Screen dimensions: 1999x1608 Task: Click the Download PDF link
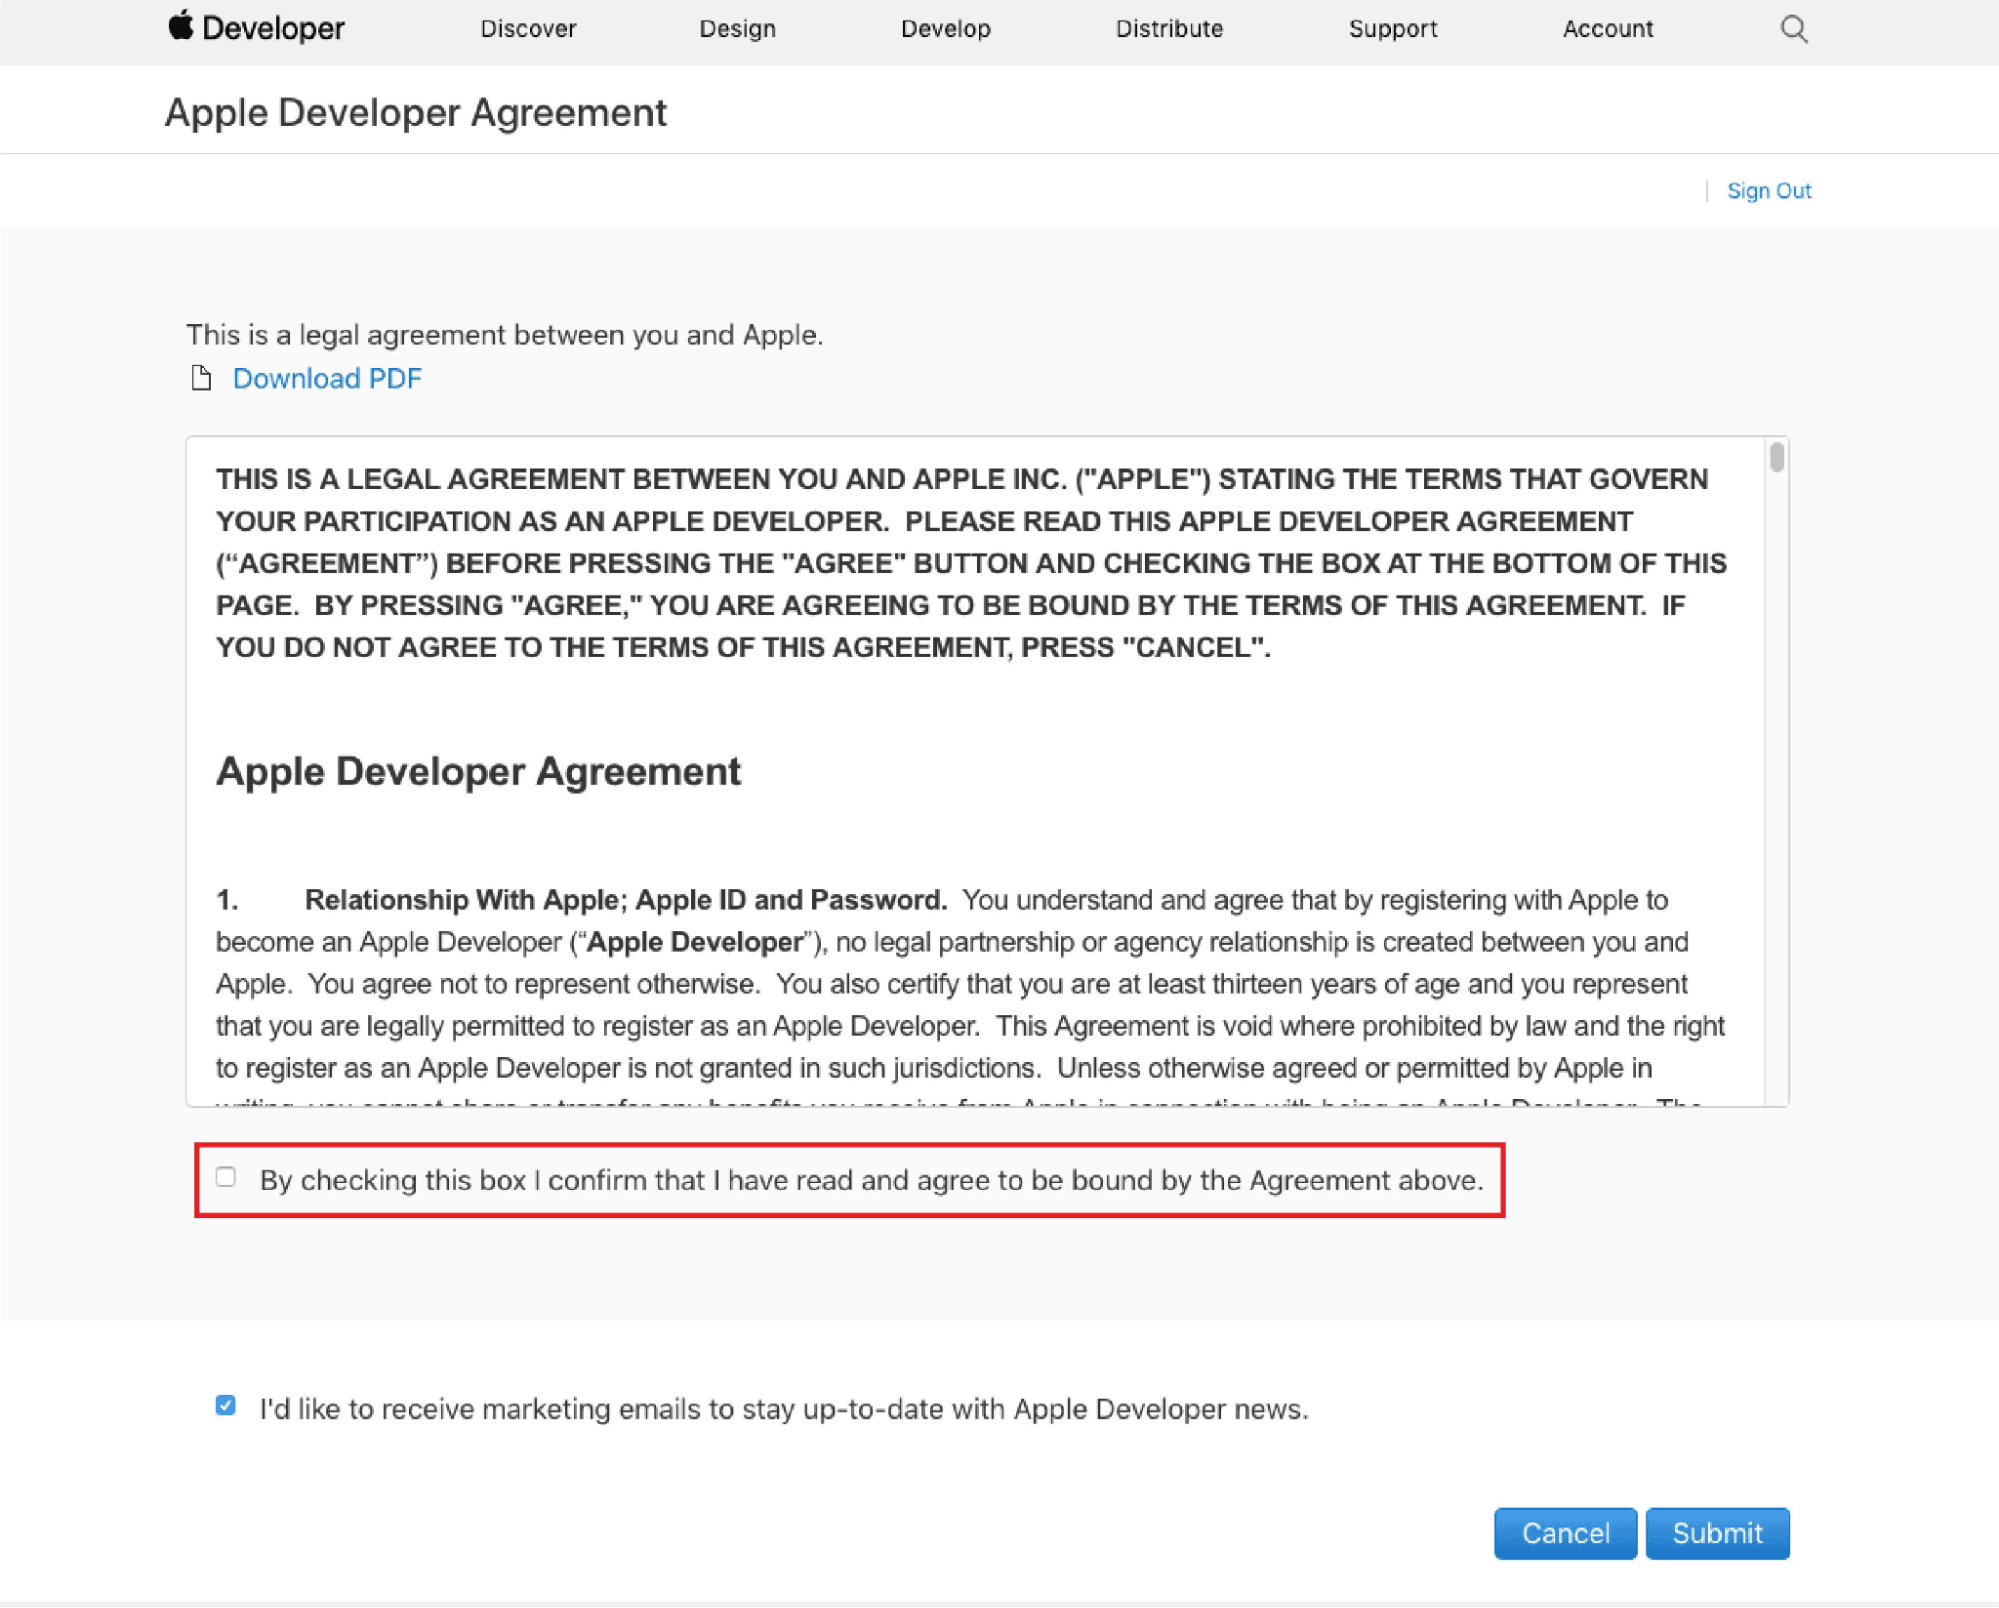click(x=327, y=378)
